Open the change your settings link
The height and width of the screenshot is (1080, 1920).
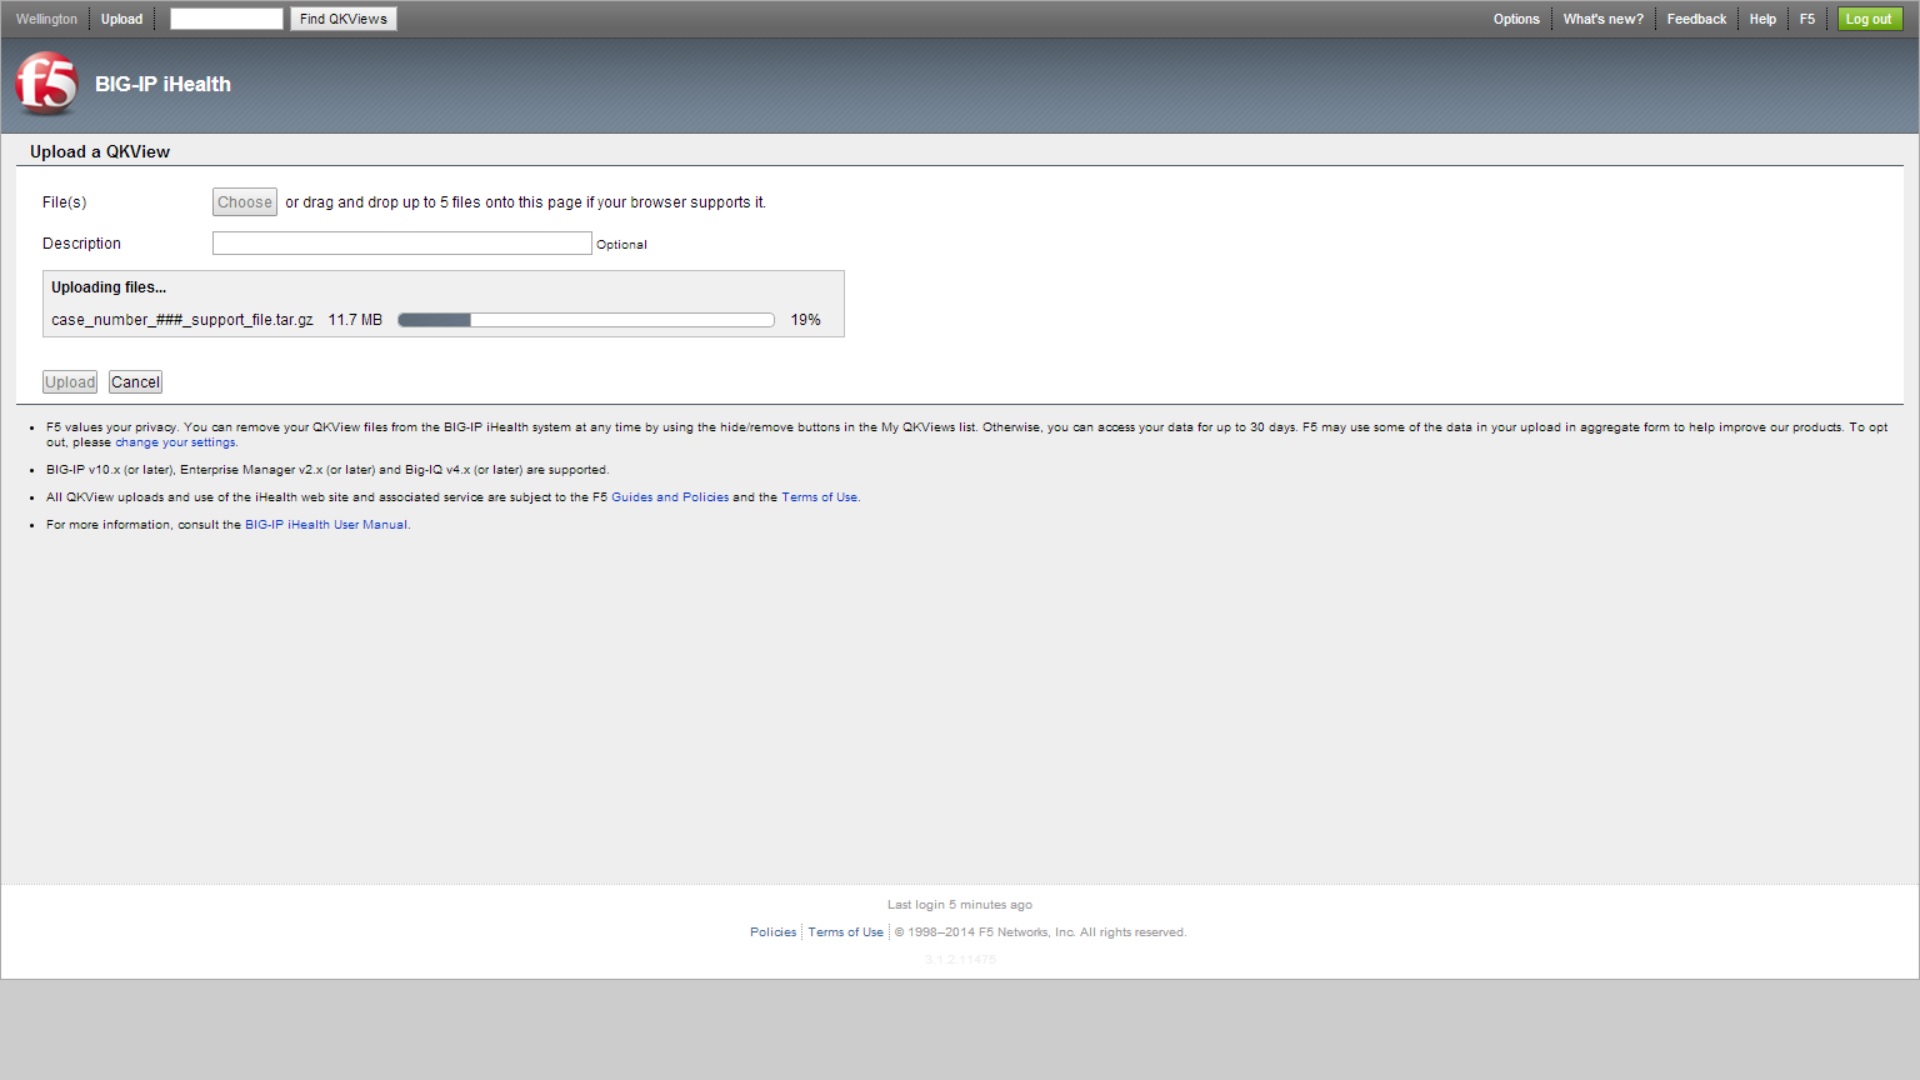point(175,442)
